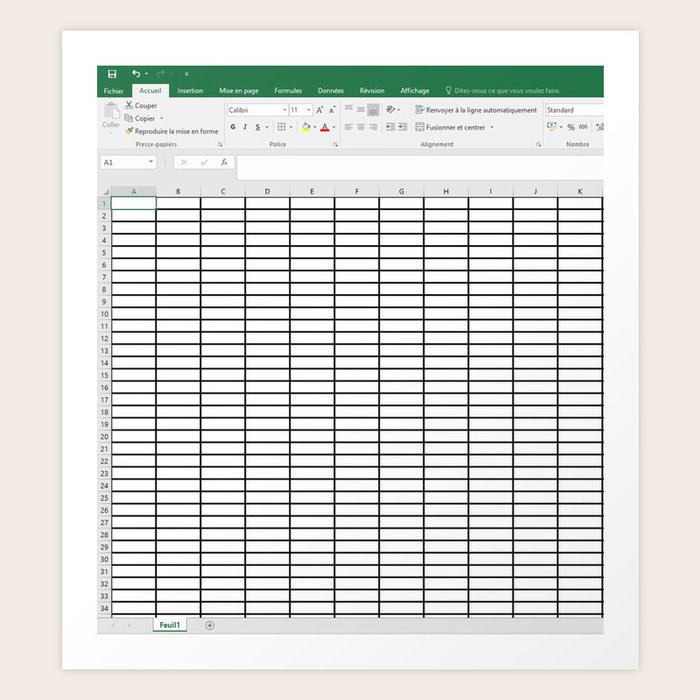Copy selection with Copier
700x700 pixels.
pyautogui.click(x=140, y=118)
